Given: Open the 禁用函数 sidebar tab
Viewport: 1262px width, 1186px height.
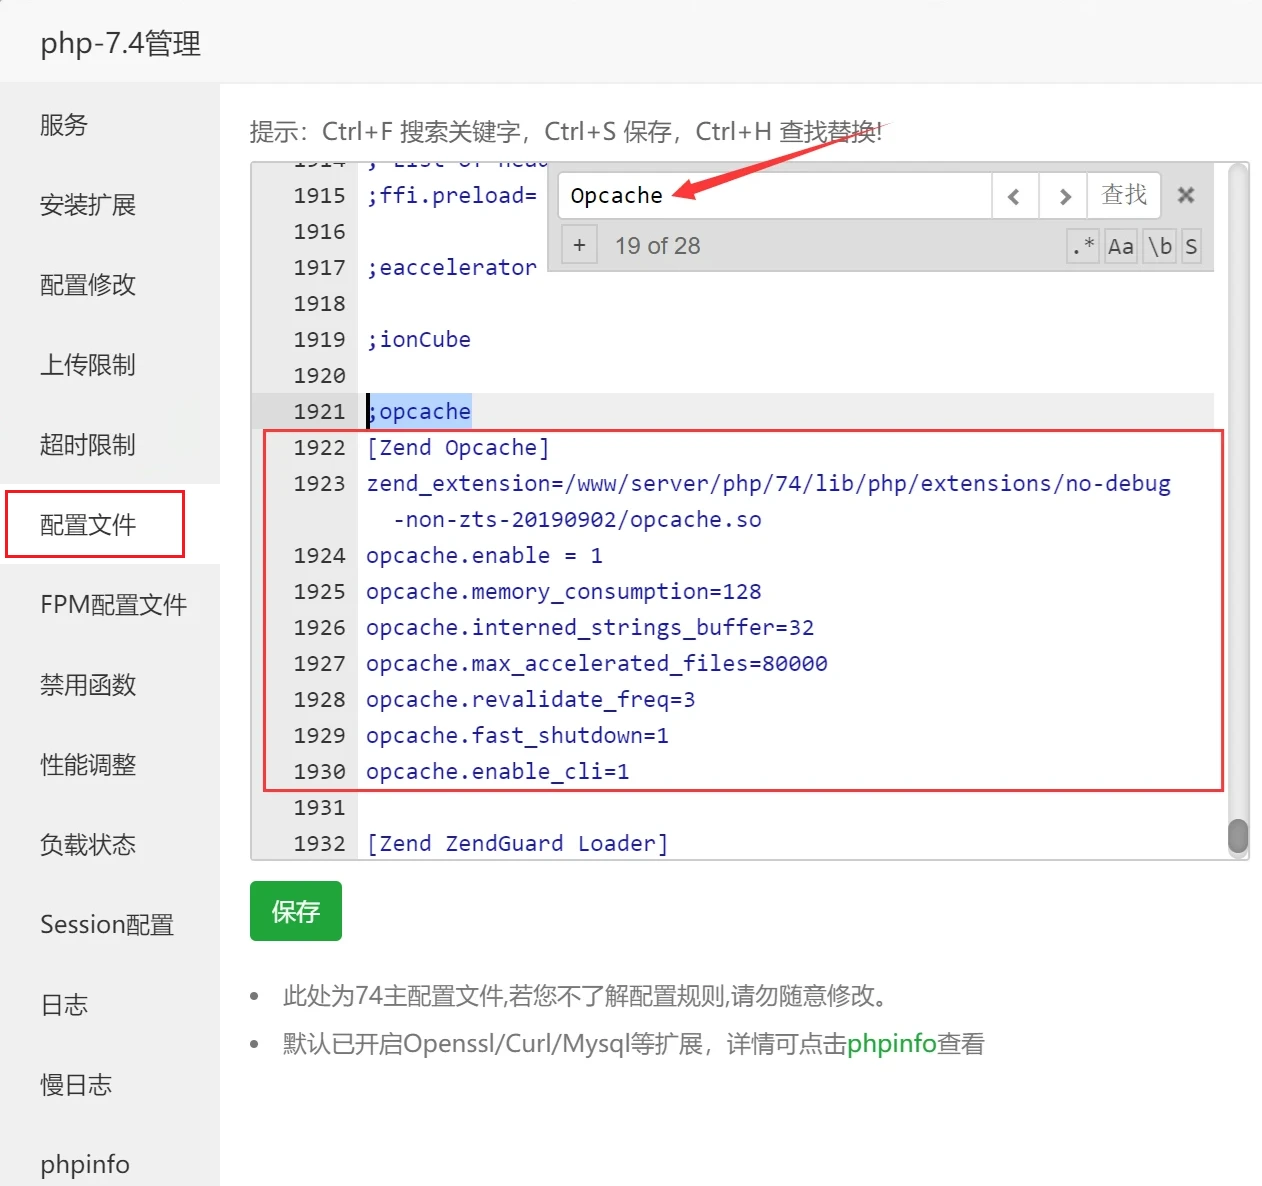Looking at the screenshot, I should click(110, 684).
